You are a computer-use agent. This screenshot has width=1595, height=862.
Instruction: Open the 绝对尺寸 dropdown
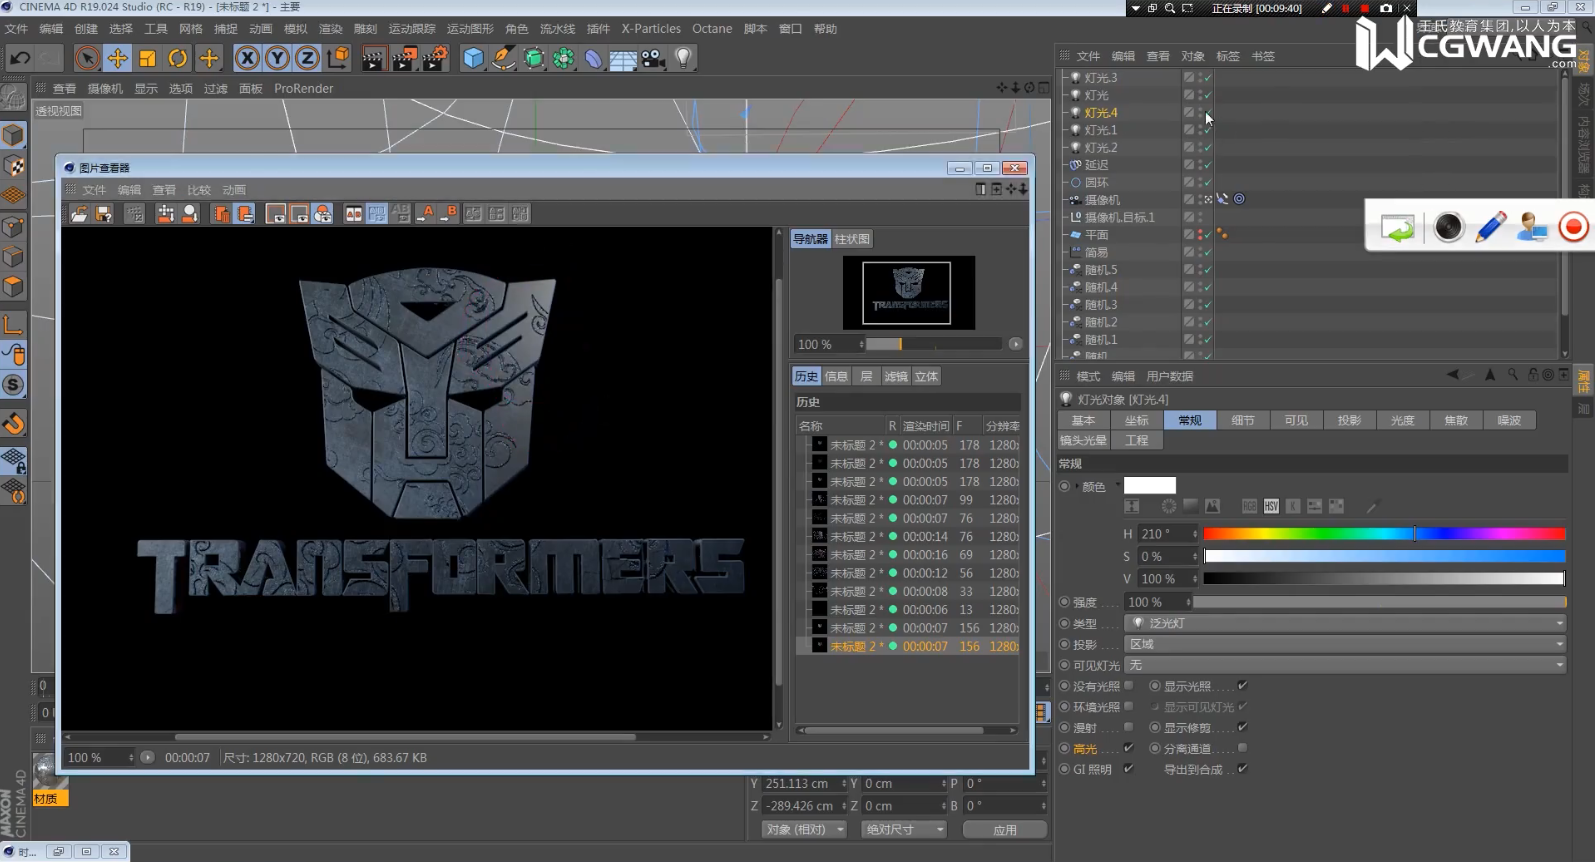point(904,830)
